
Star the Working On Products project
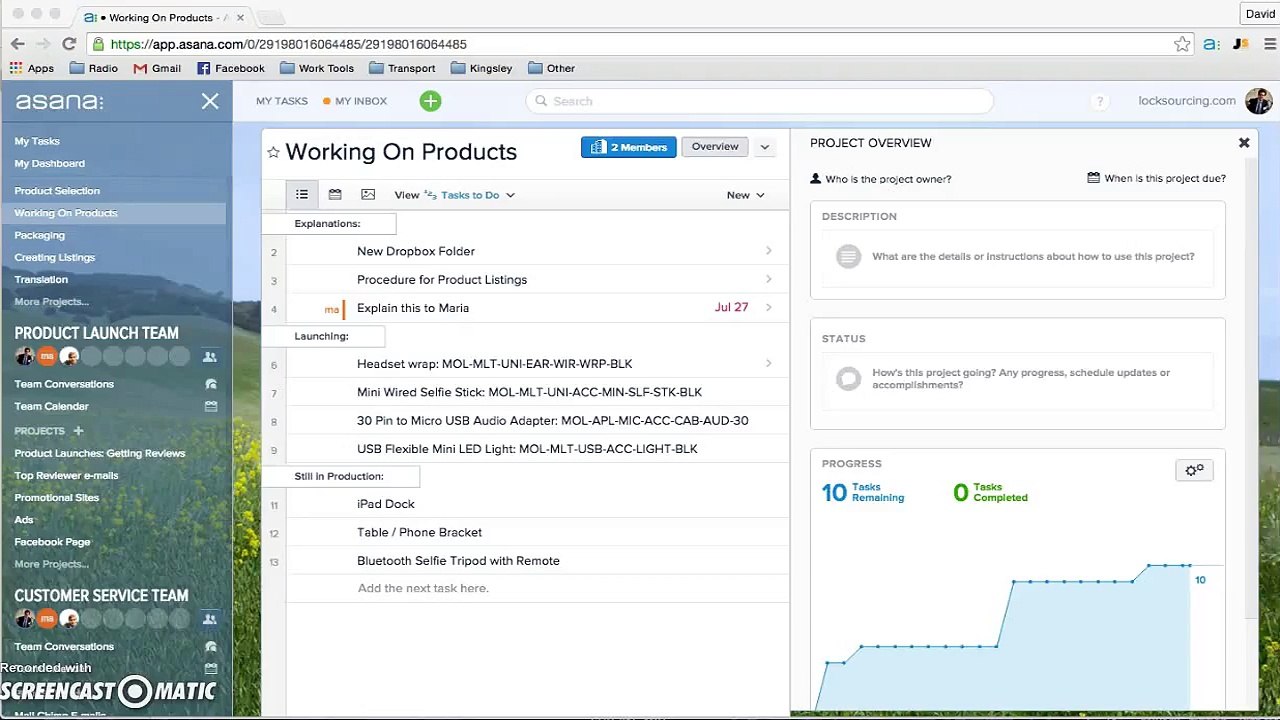point(273,152)
